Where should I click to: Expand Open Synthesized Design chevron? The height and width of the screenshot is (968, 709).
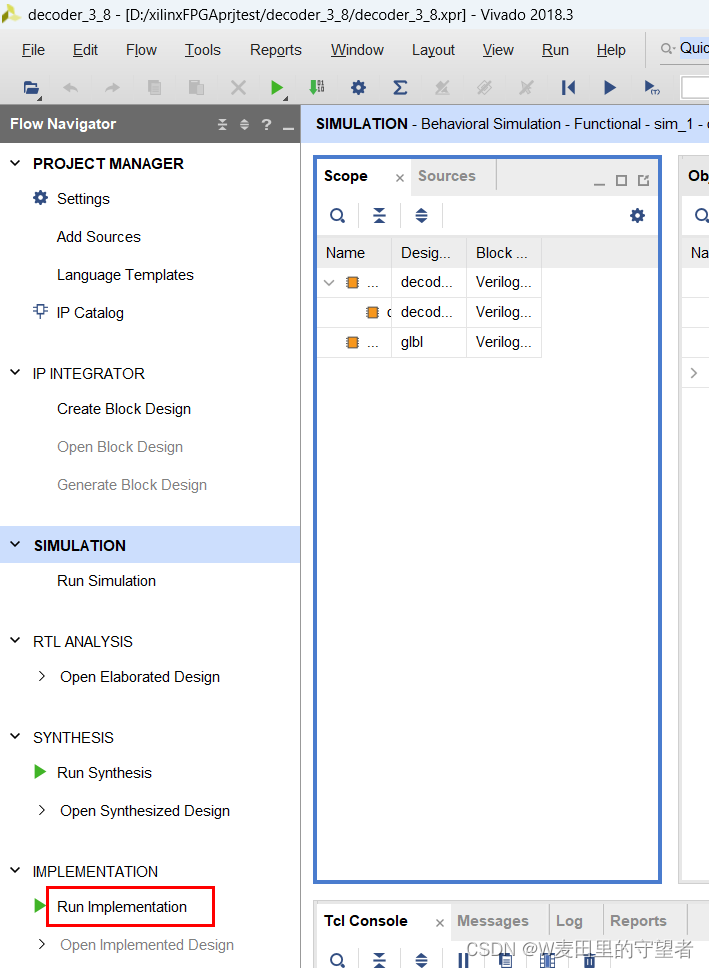41,811
